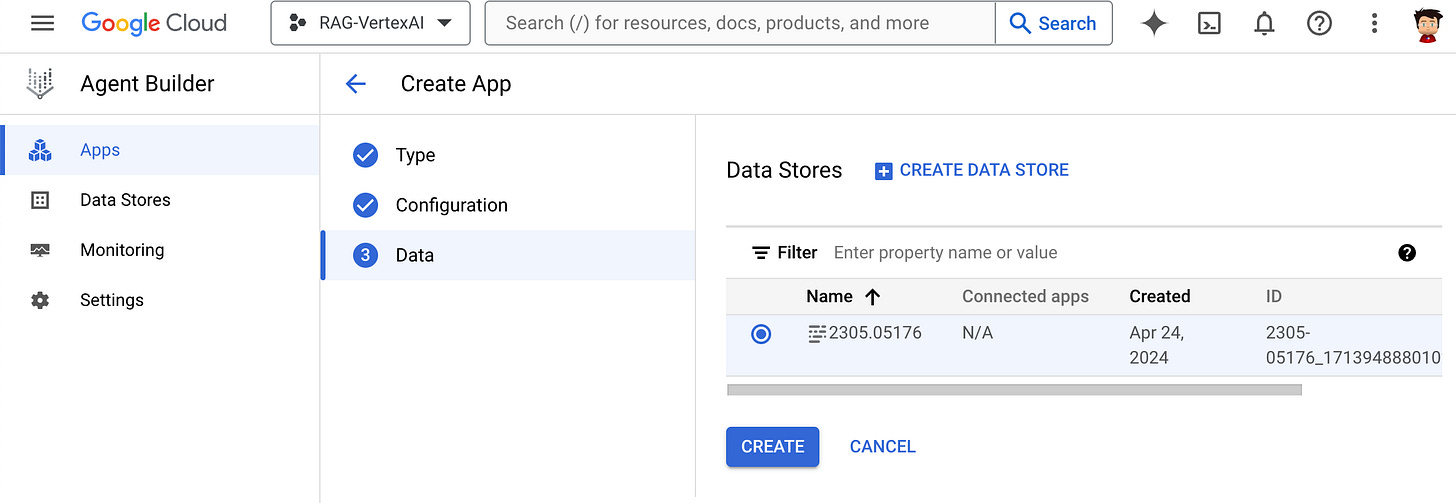Open the filter help question icon
This screenshot has height=503, width=1456.
tap(1407, 253)
